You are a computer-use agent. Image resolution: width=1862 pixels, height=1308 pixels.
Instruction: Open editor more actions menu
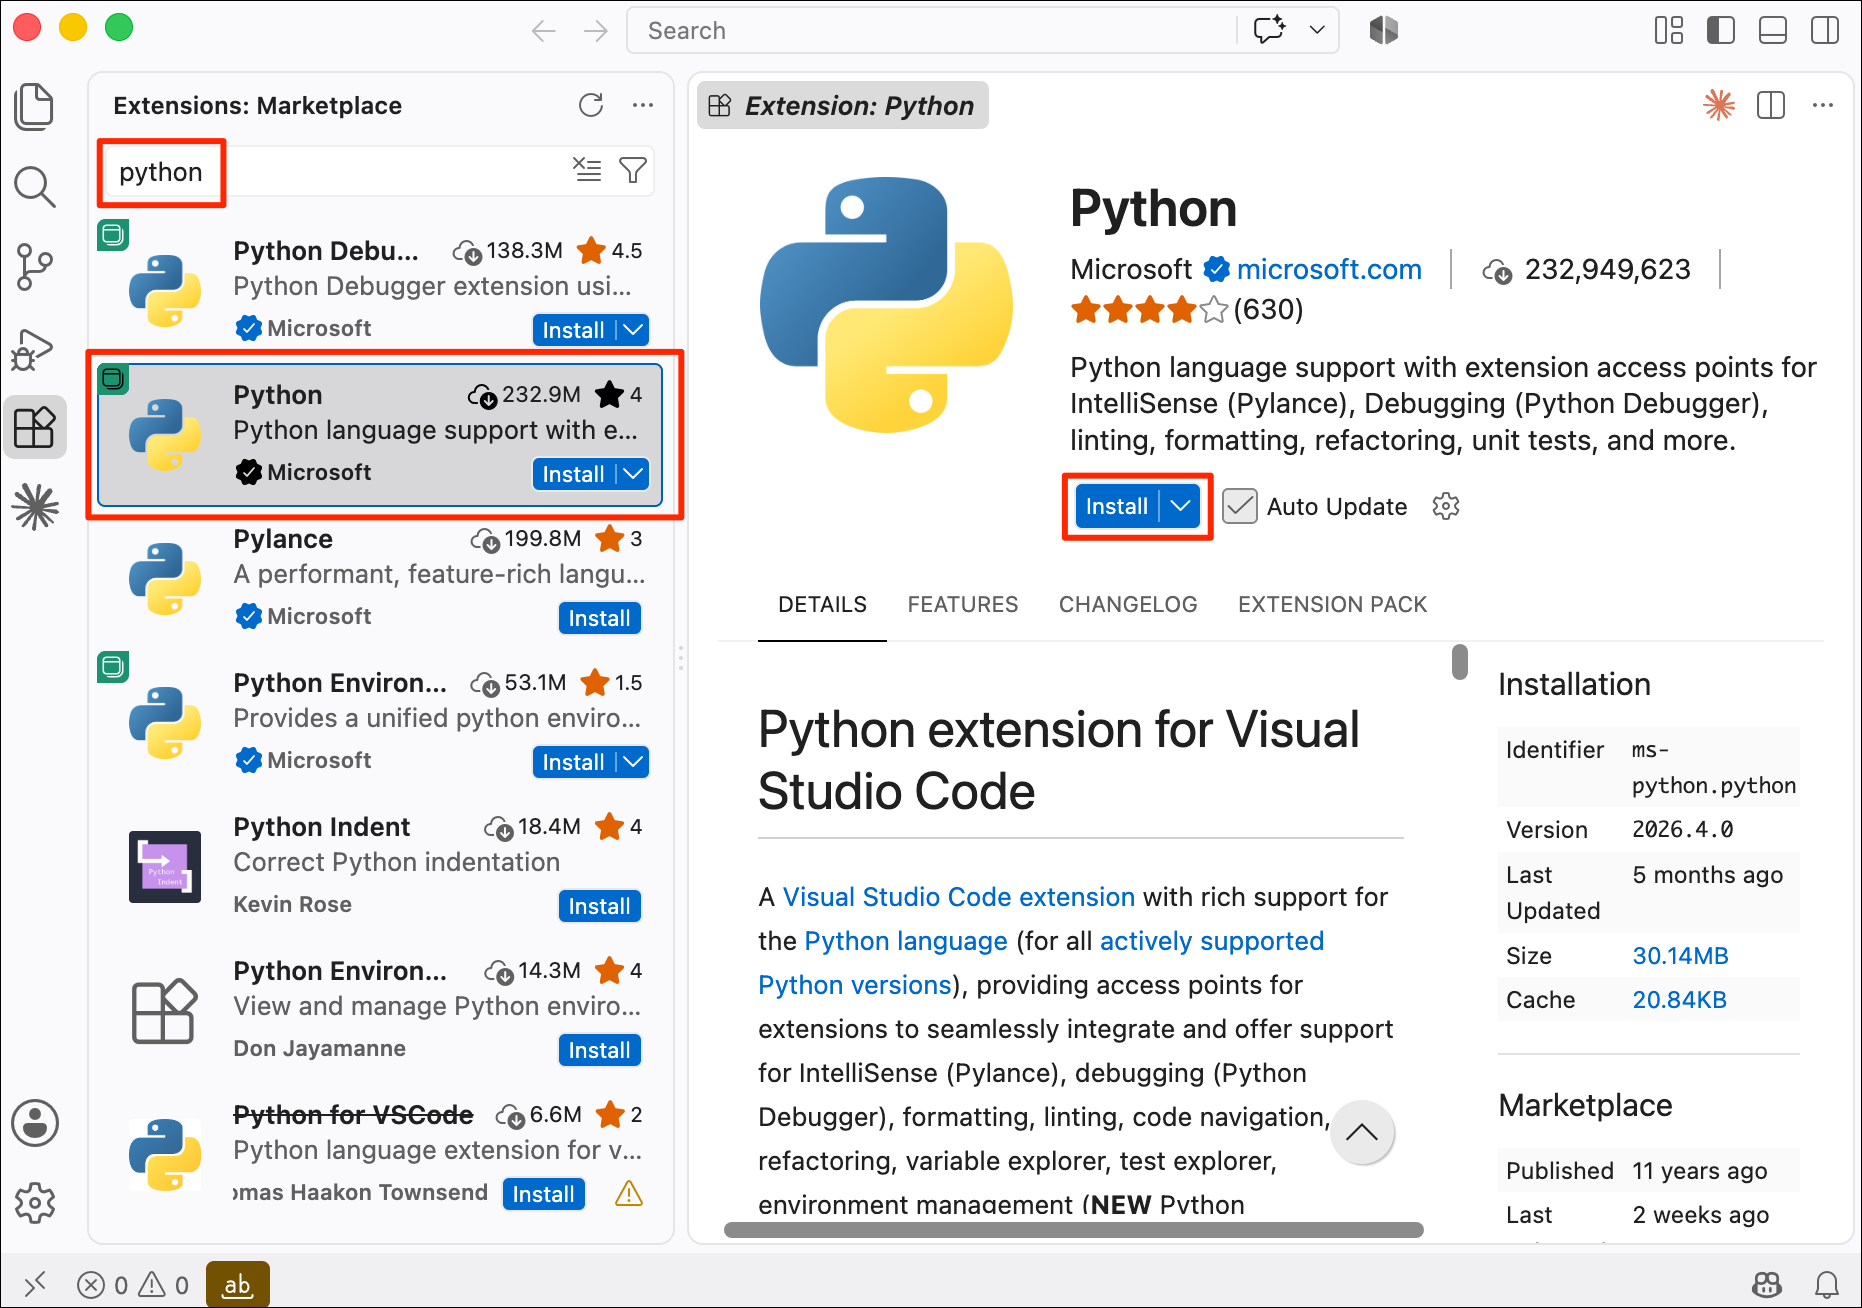click(1823, 105)
